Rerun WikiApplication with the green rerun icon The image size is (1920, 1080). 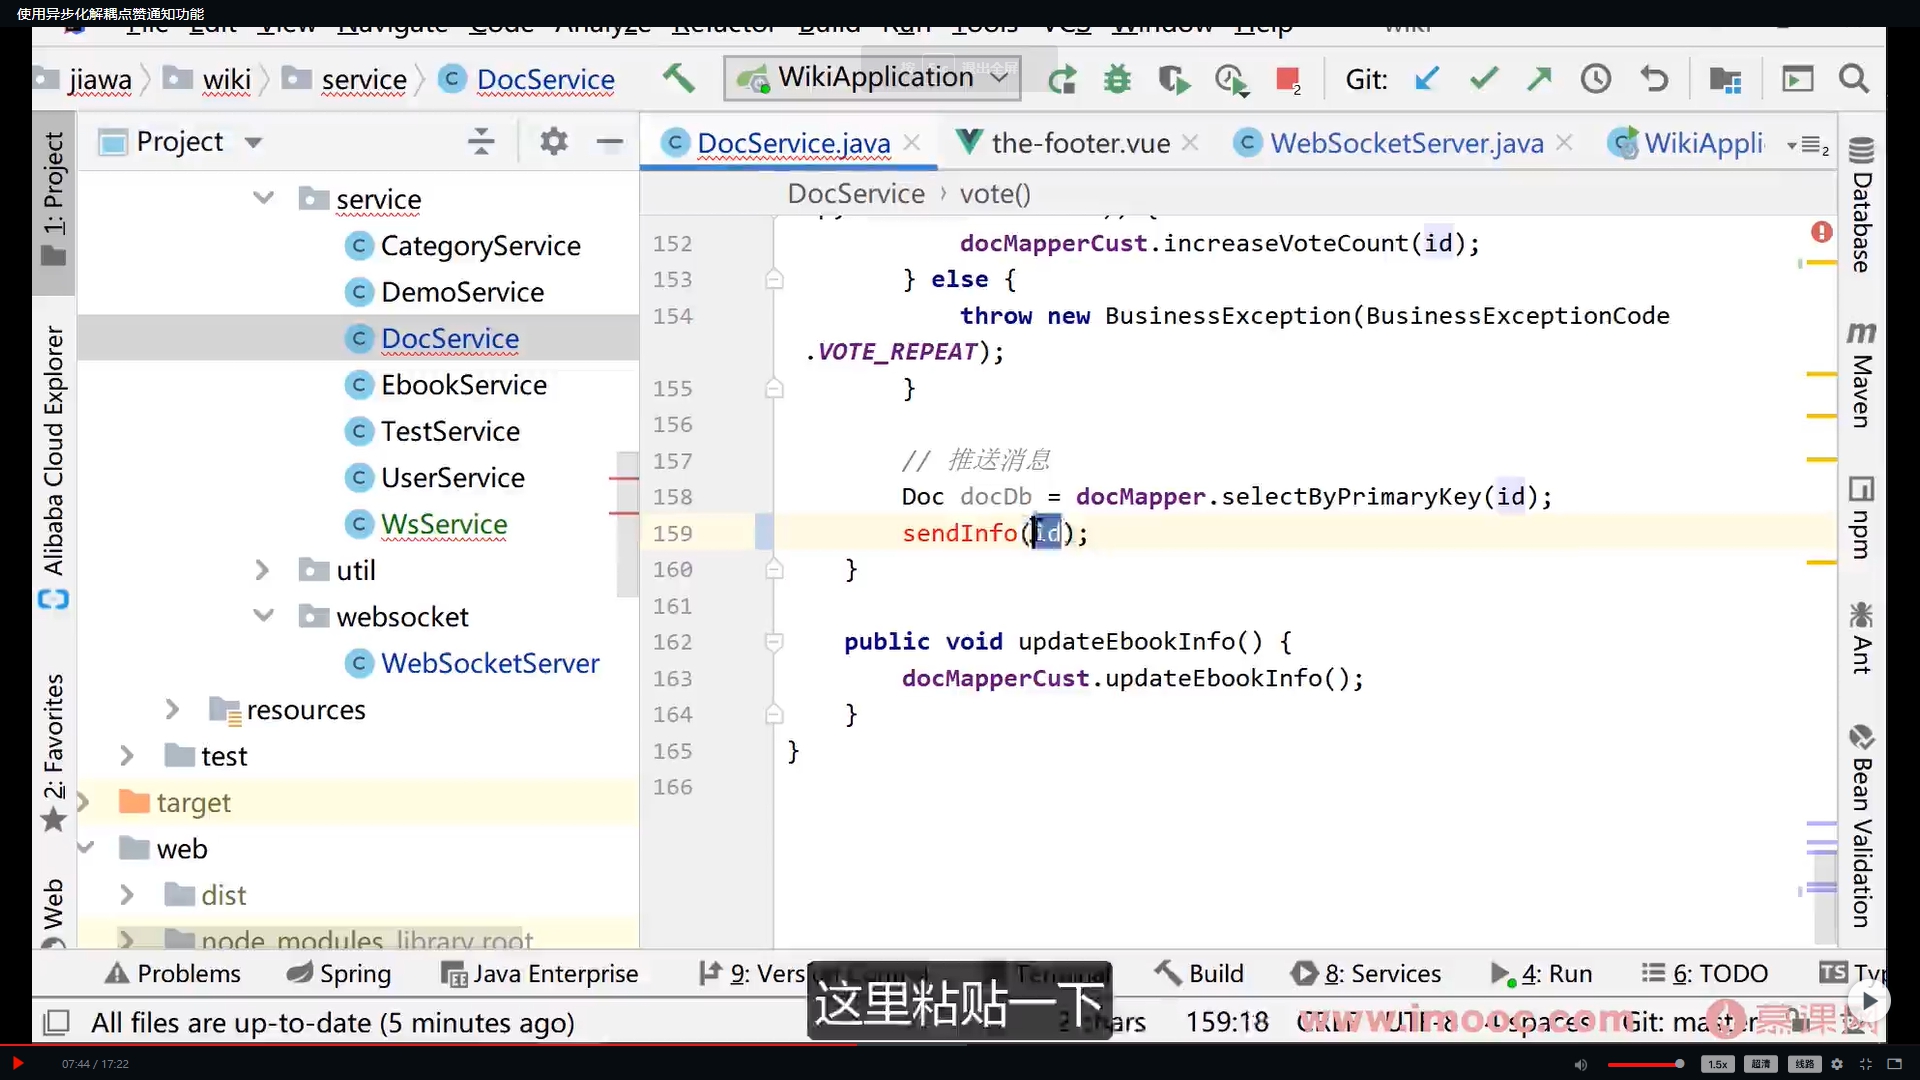(1062, 79)
